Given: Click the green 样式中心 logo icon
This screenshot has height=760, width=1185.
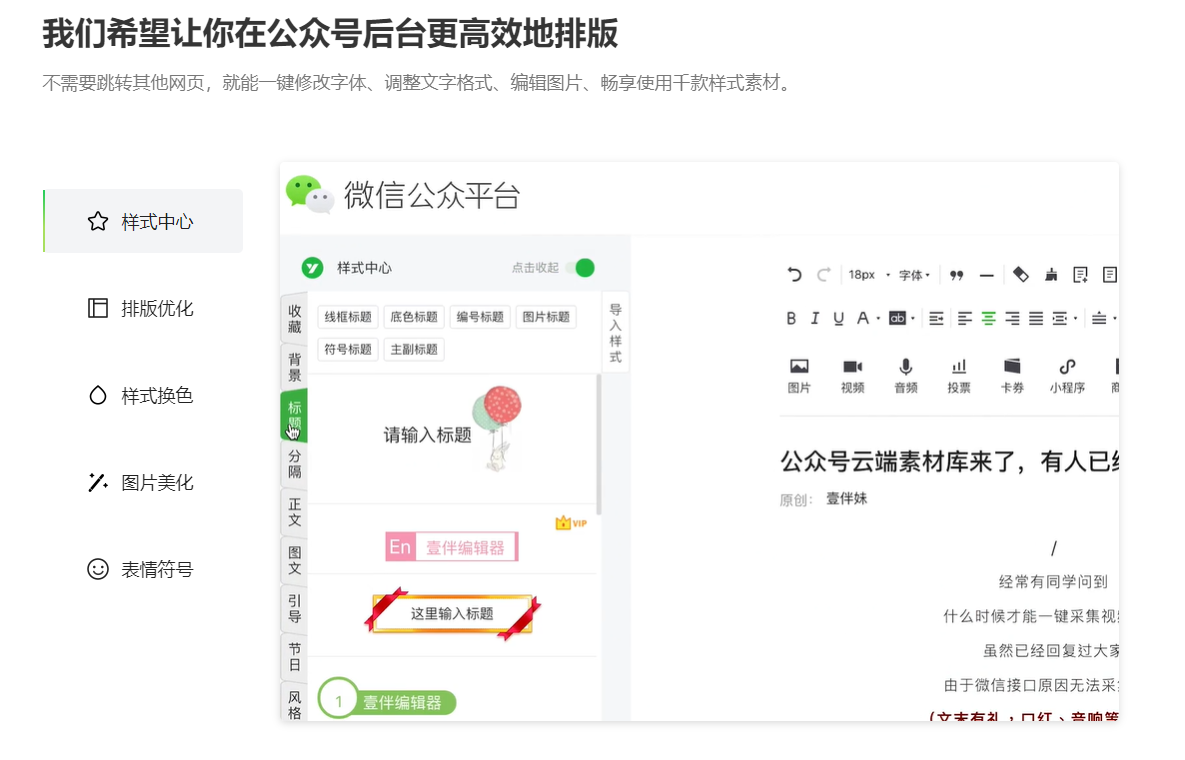Looking at the screenshot, I should click(x=312, y=267).
